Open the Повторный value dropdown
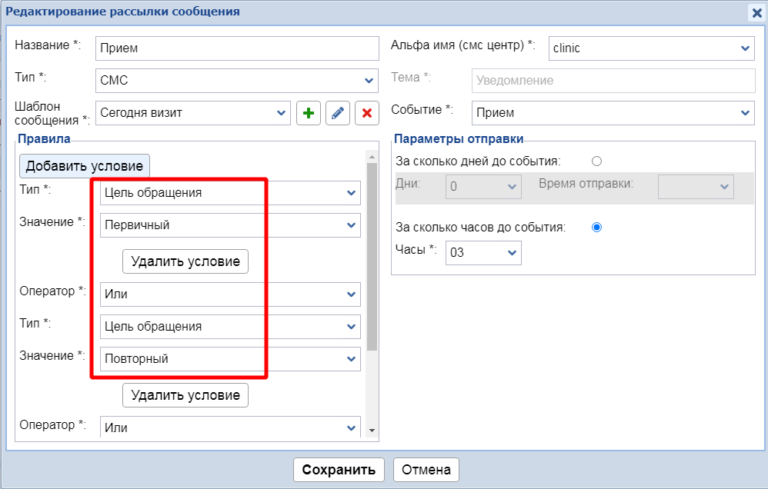The height and width of the screenshot is (489, 768). (230, 358)
